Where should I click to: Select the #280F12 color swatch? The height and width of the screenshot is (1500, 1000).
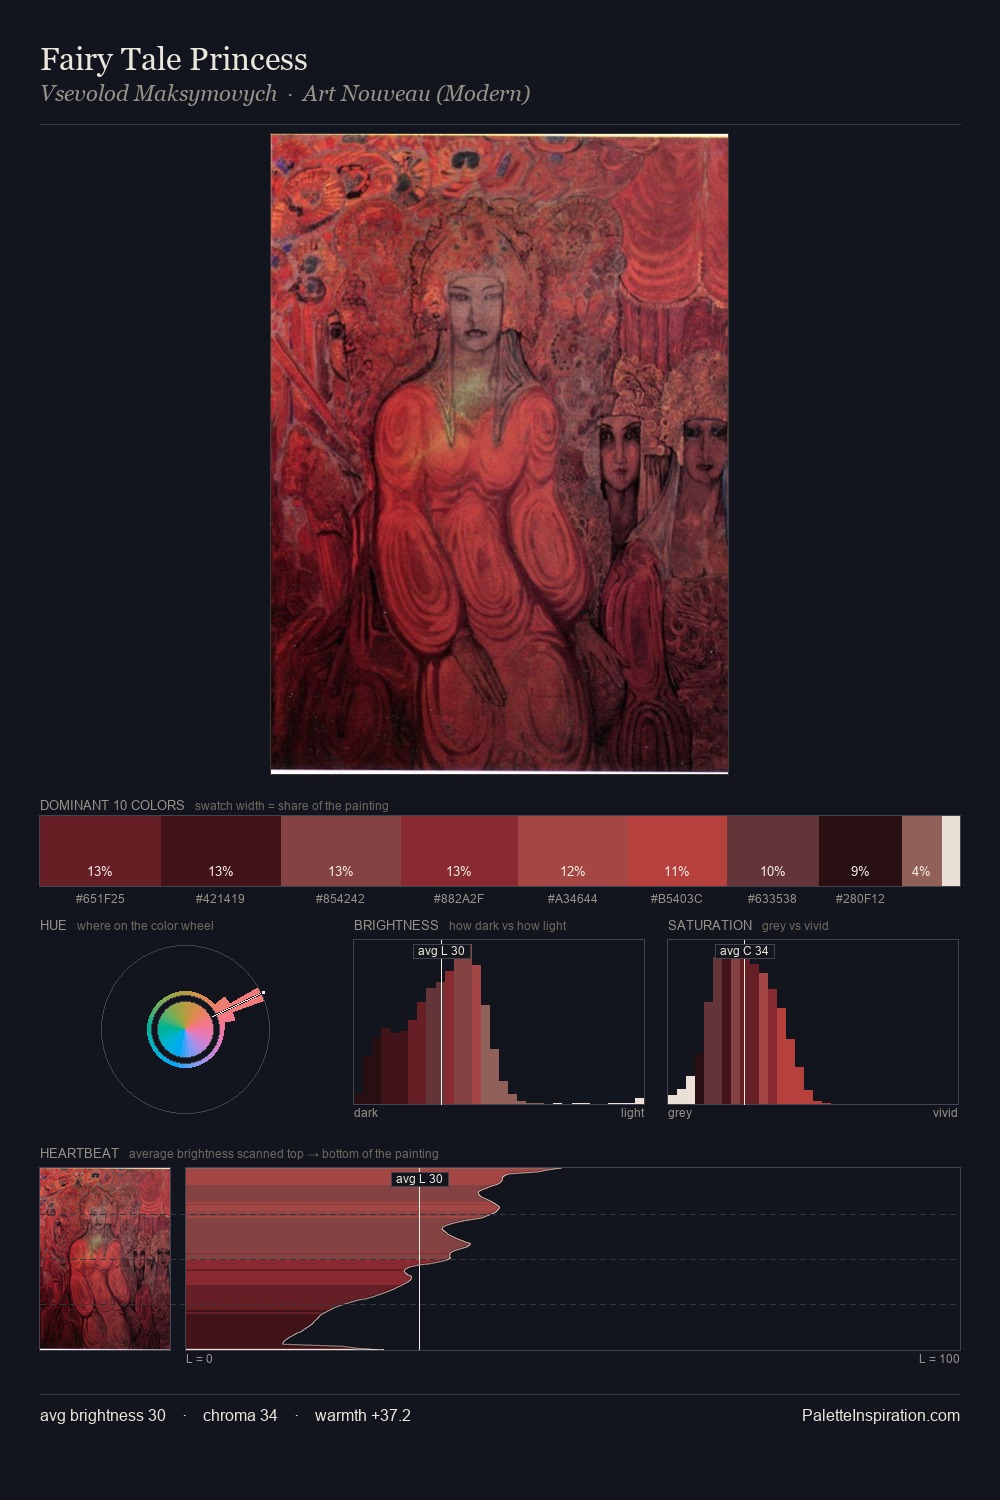[860, 851]
